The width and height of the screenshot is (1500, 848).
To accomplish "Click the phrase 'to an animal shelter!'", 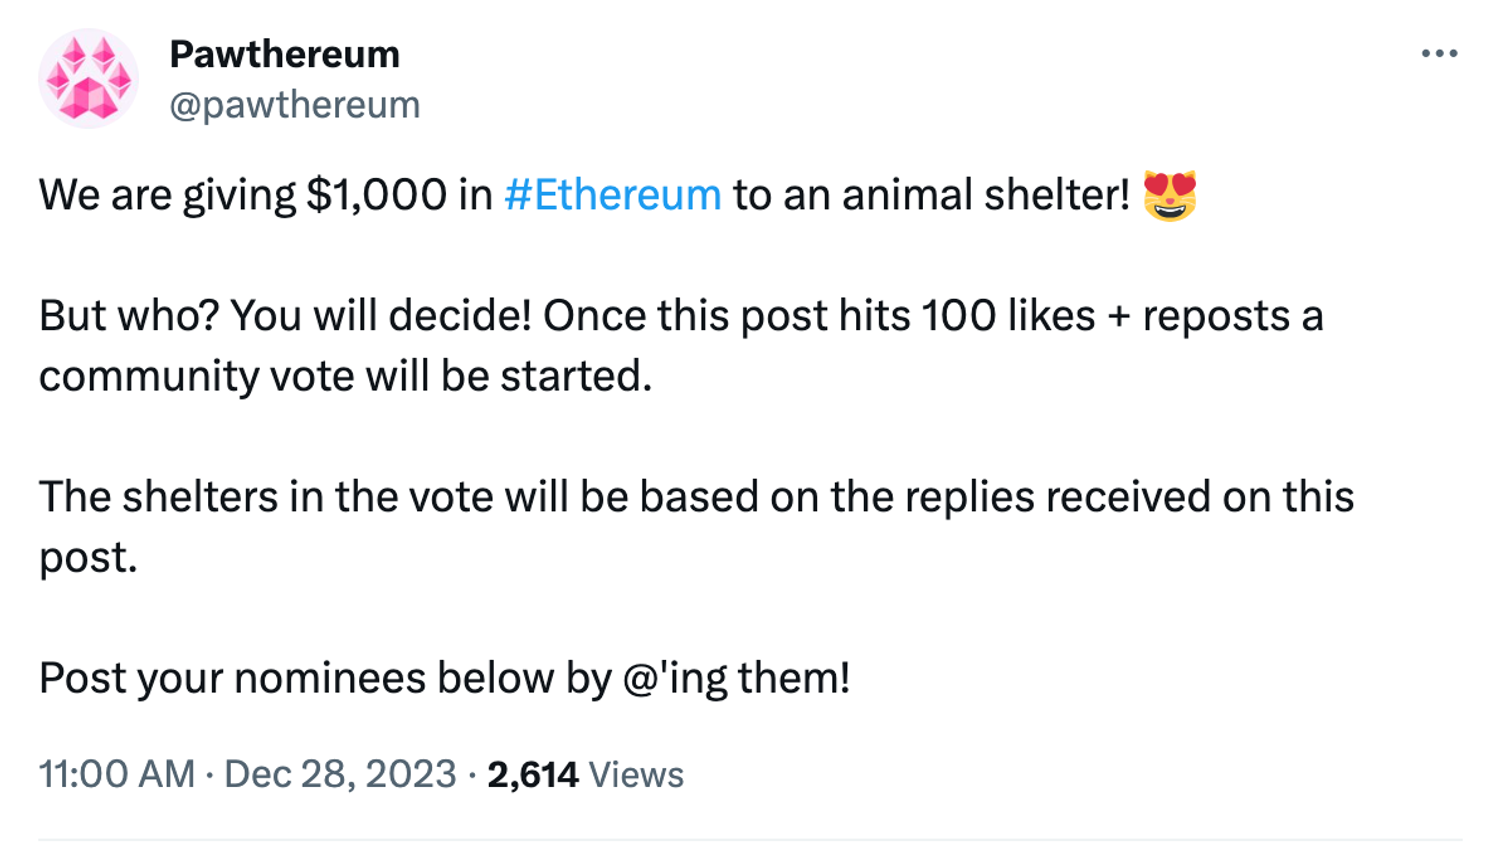I will tap(930, 195).
